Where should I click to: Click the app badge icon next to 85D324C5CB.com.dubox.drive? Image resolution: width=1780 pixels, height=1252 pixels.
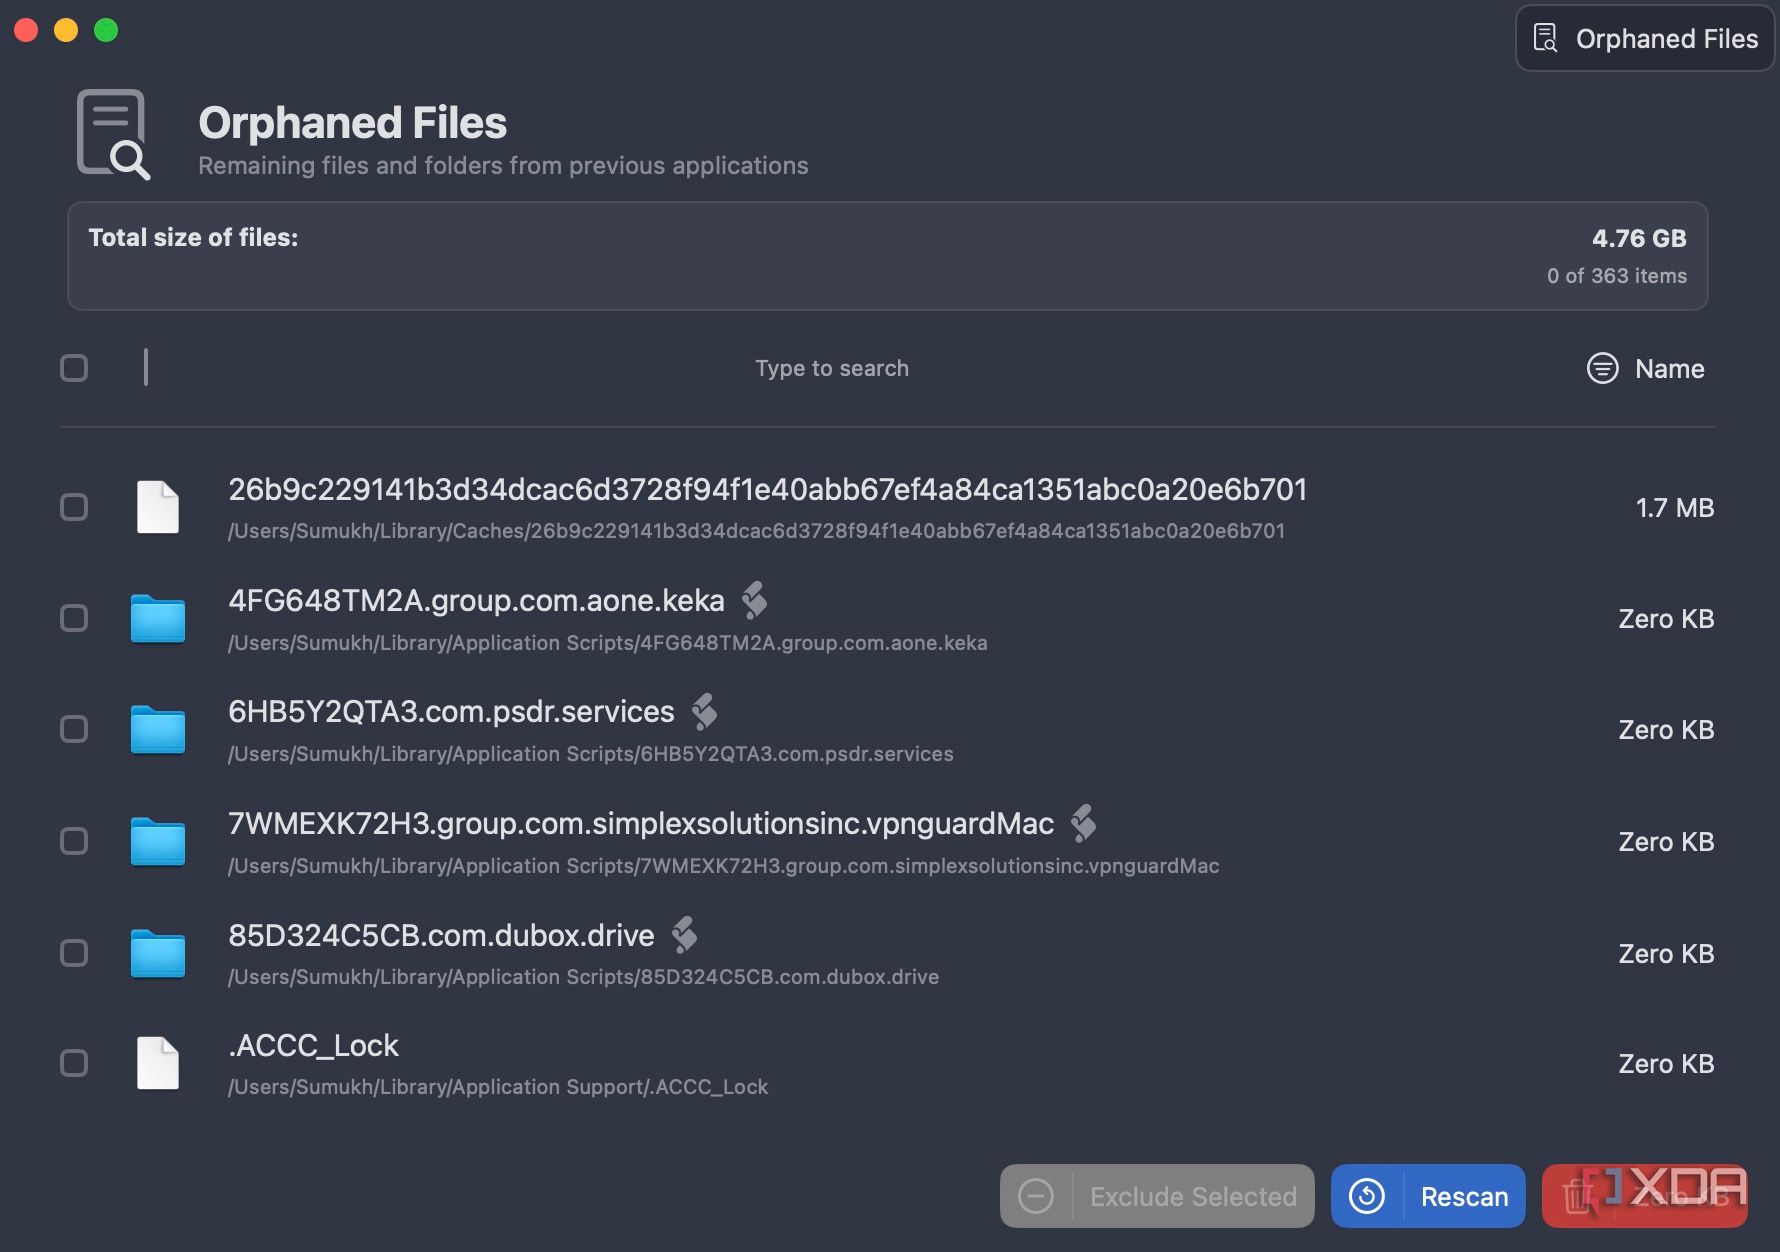tap(684, 935)
